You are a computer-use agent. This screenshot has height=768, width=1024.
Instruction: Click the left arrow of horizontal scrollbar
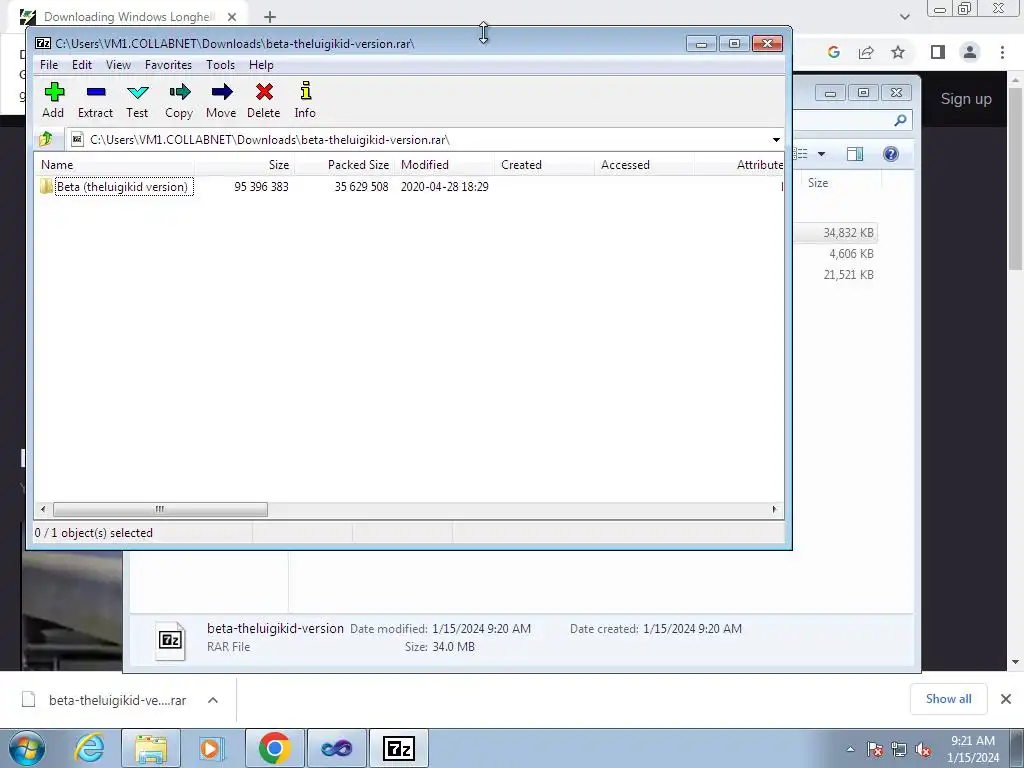(43, 509)
